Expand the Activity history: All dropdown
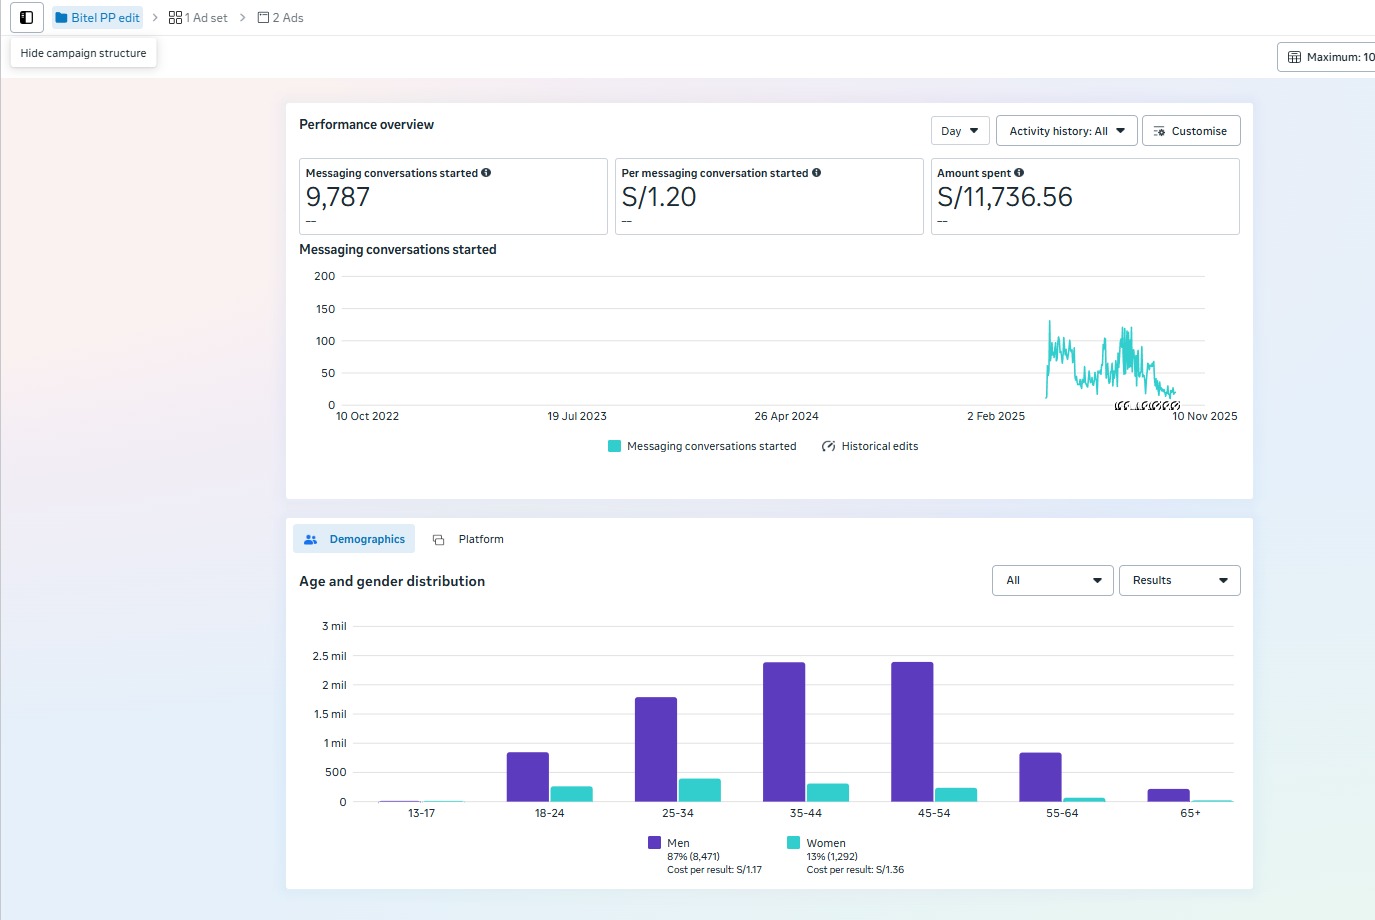 pos(1066,131)
